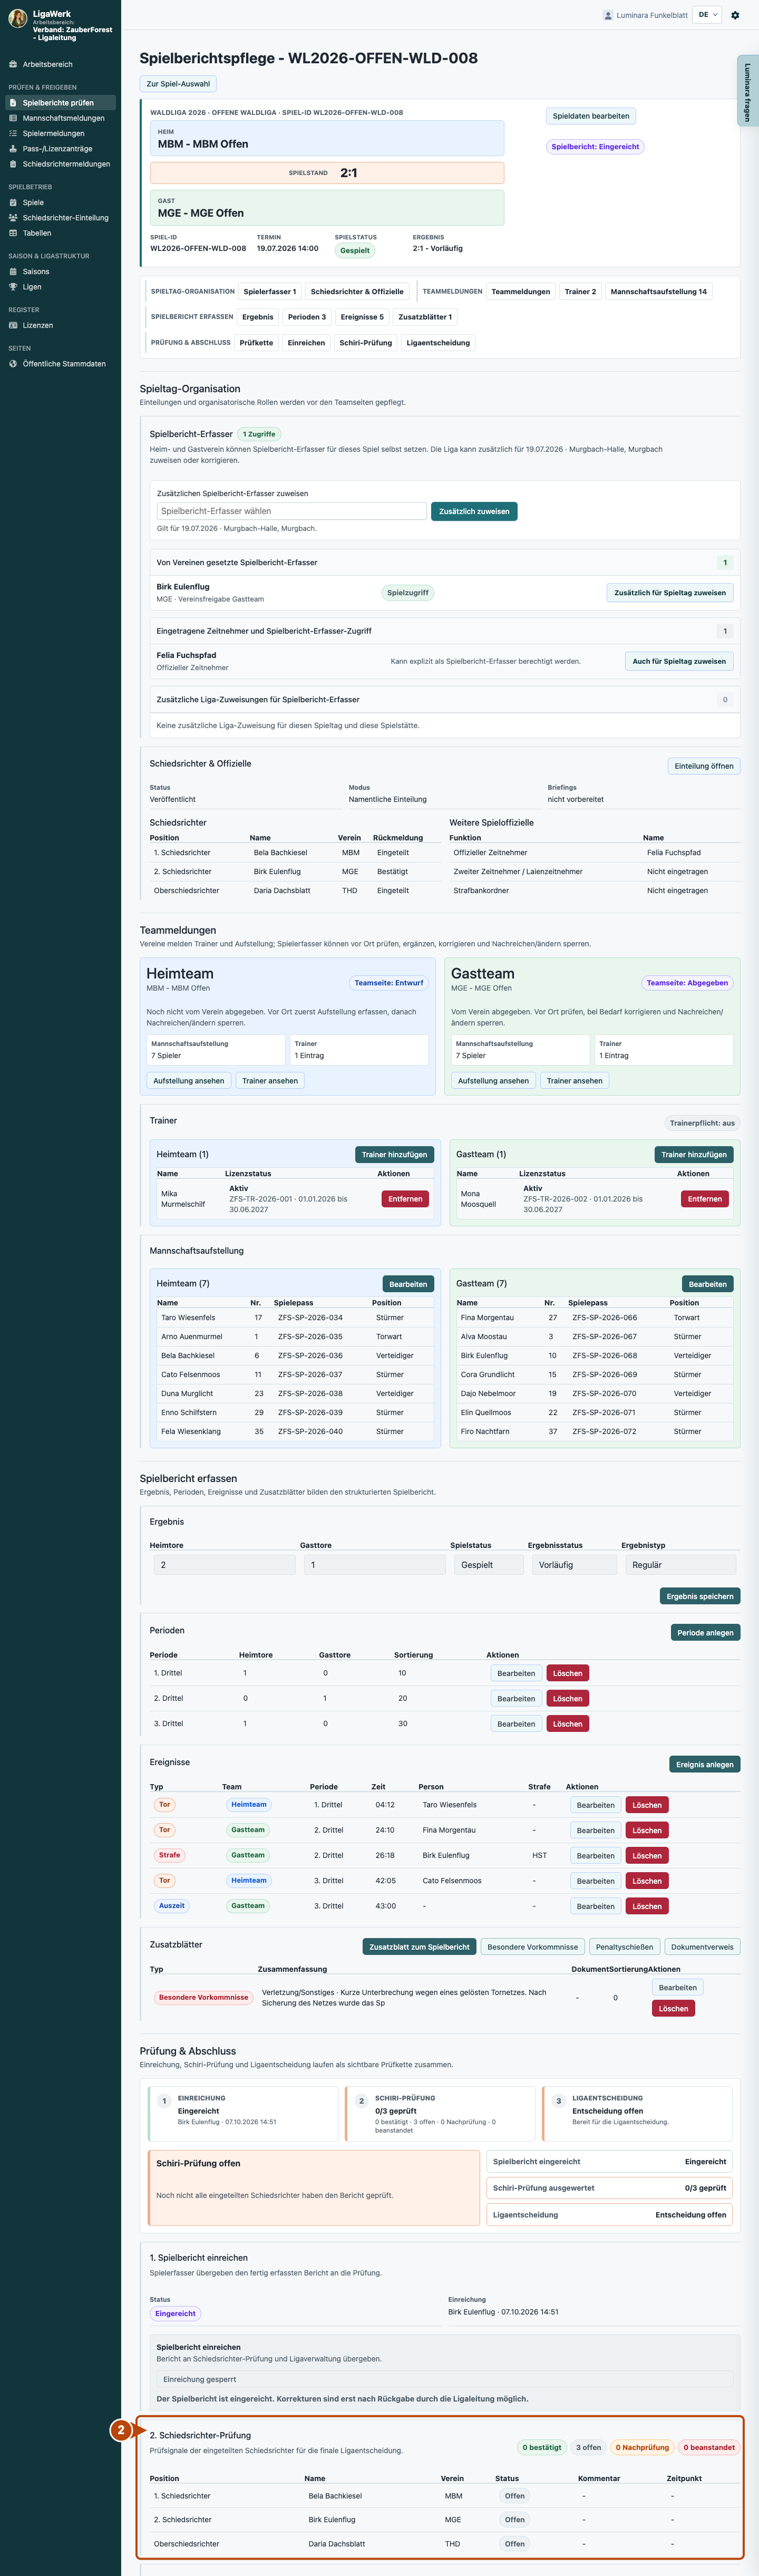
Task: Click the Zusätzlich zuweisen button
Action: 474,511
